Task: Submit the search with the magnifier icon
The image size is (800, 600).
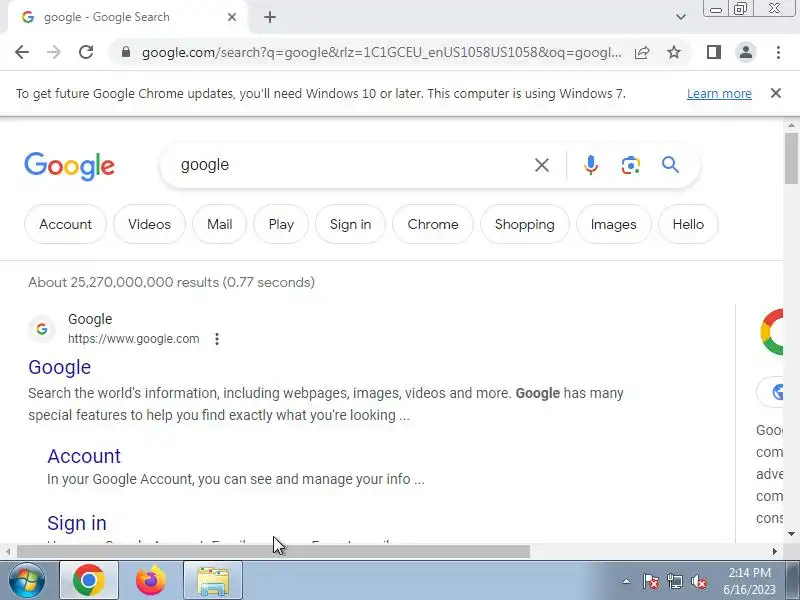Action: pos(670,165)
